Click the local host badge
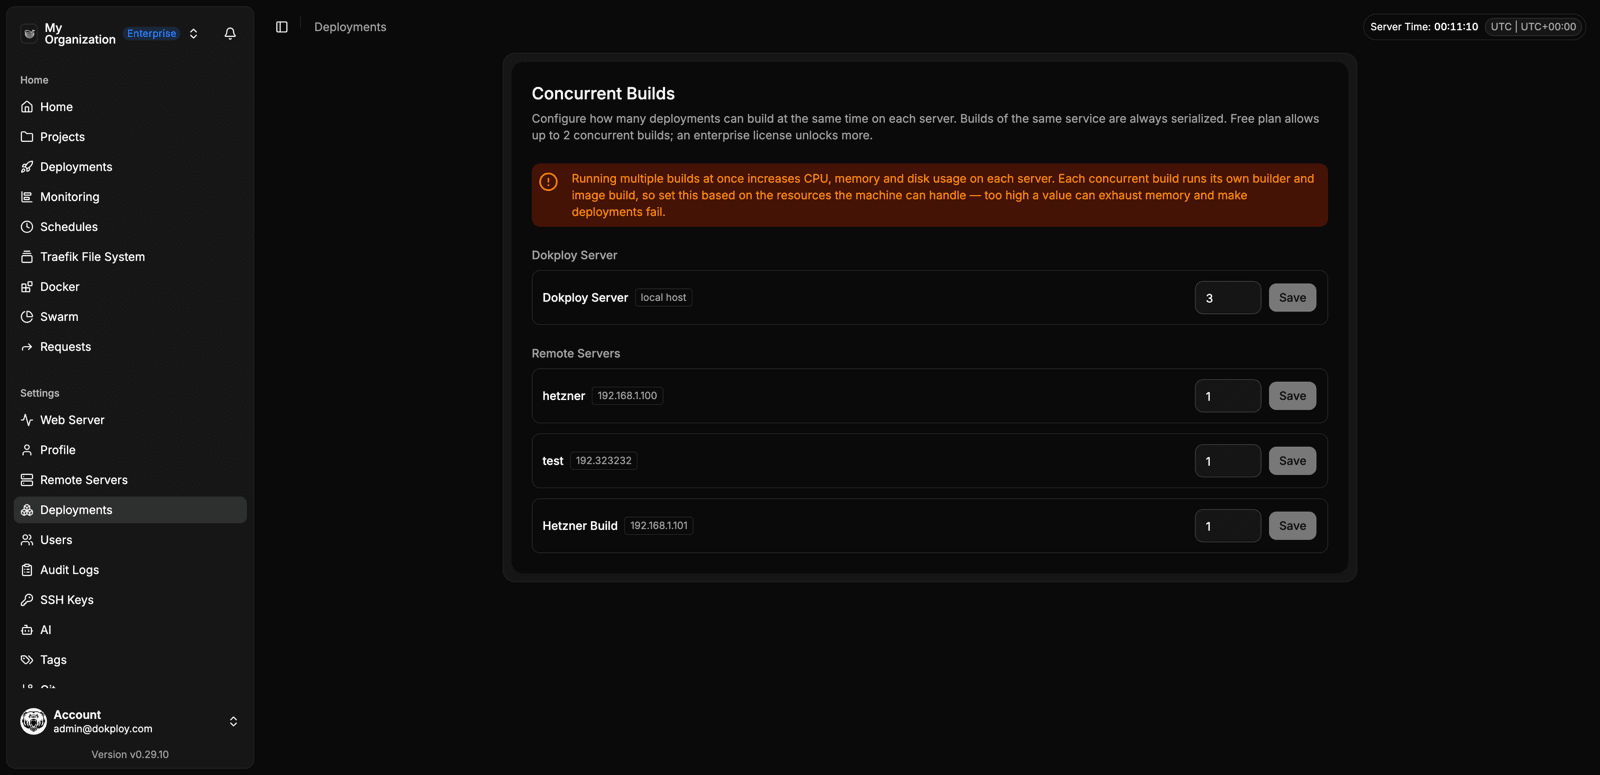 [663, 298]
